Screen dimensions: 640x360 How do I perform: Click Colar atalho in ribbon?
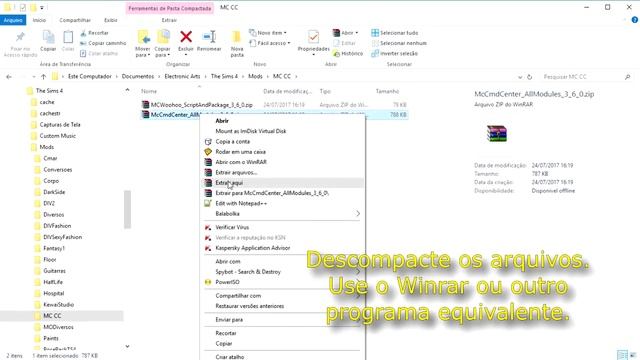coord(99,53)
